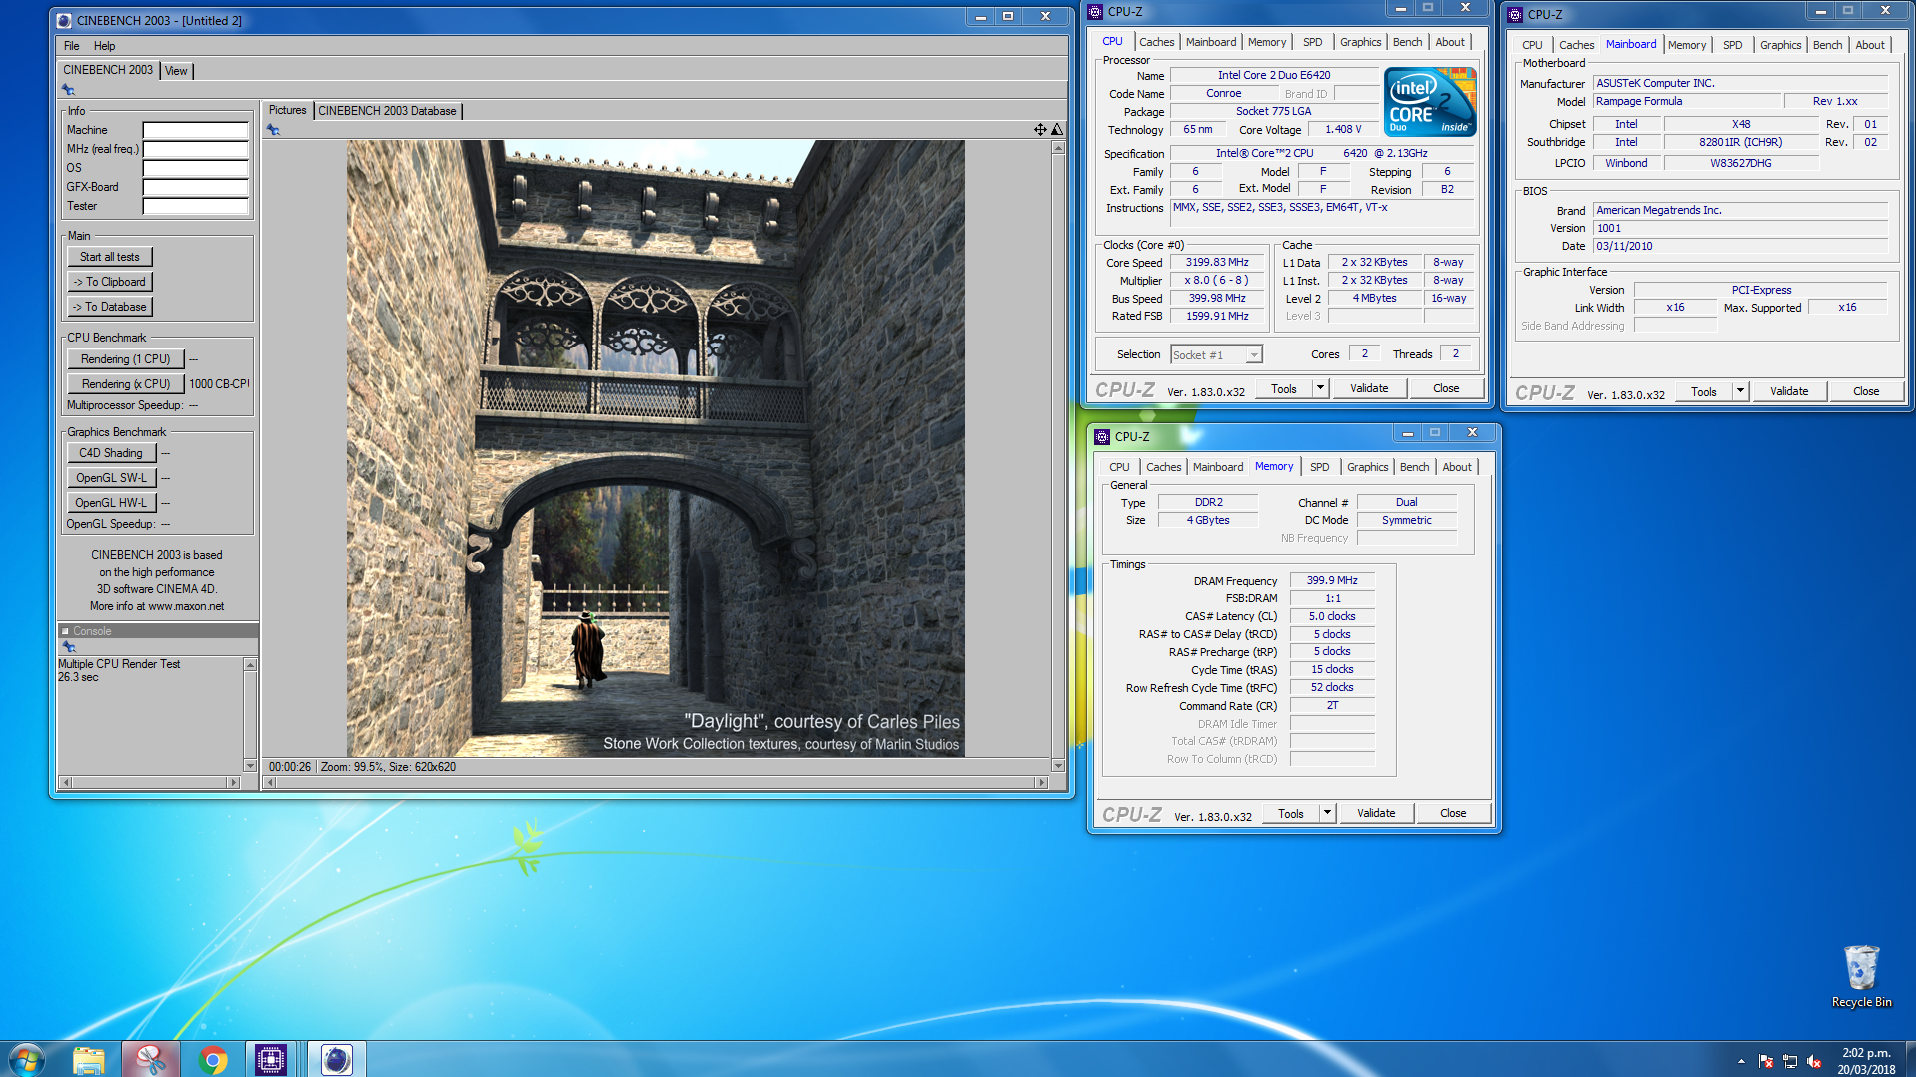This screenshot has height=1077, width=1916.
Task: Switch to CINEBENCH 2003 Database tab
Action: click(387, 111)
